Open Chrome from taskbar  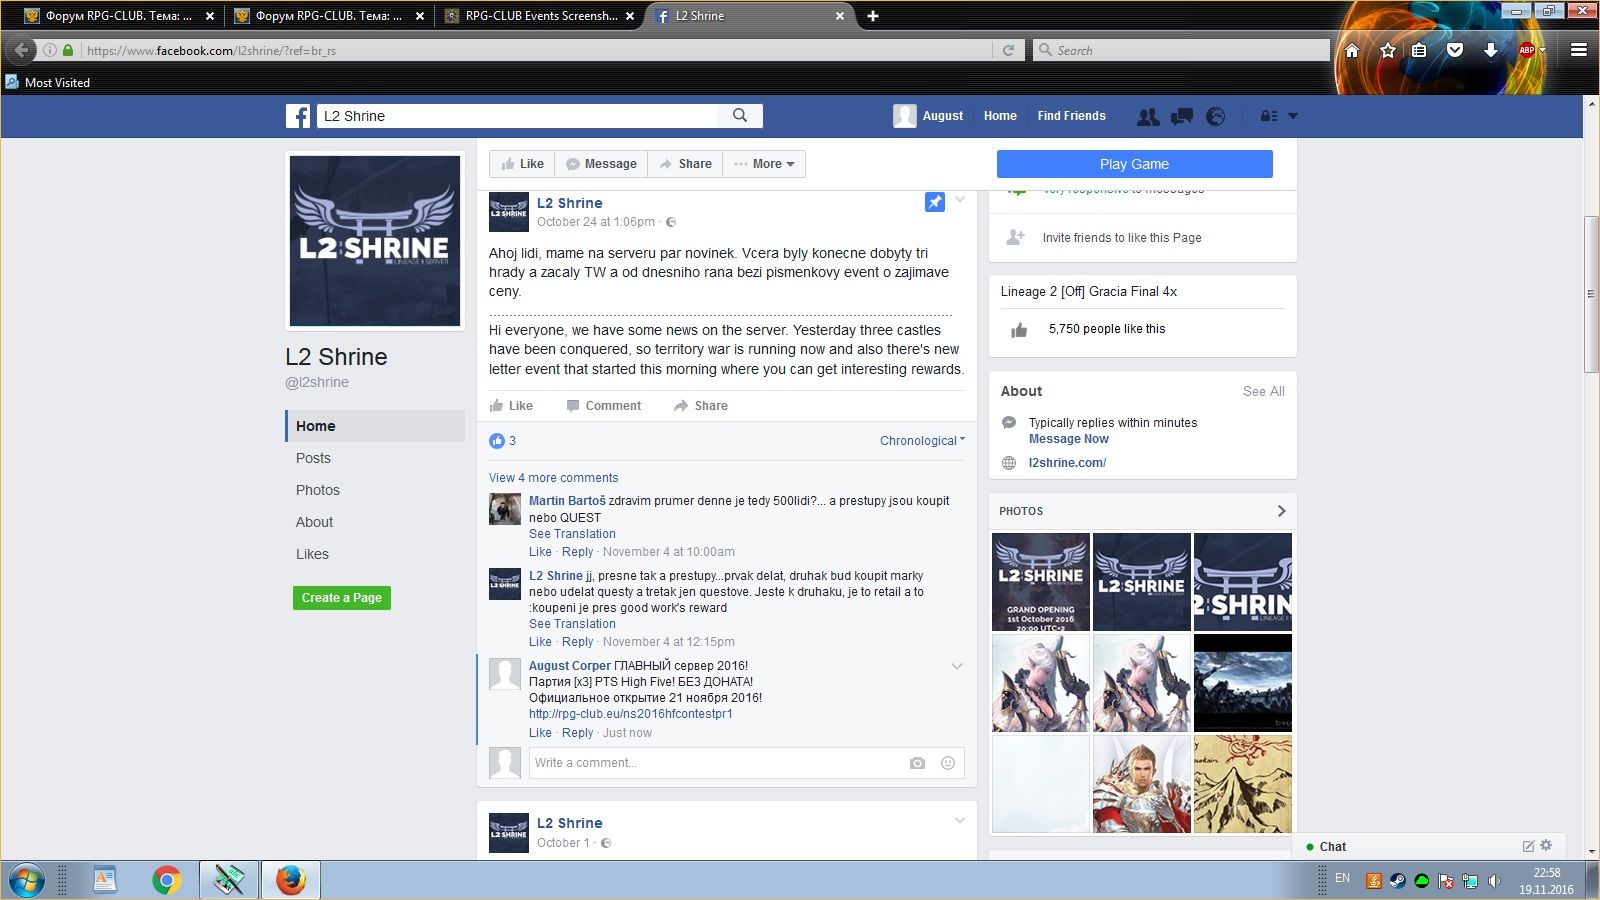166,881
